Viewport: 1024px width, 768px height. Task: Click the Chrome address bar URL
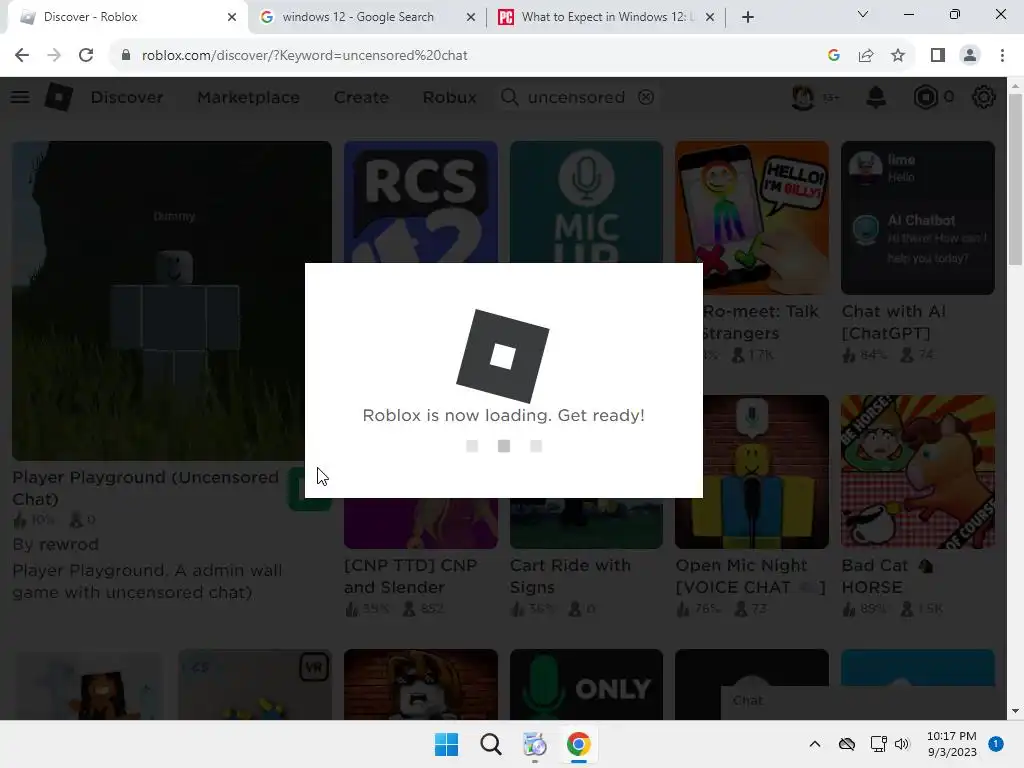click(x=304, y=56)
